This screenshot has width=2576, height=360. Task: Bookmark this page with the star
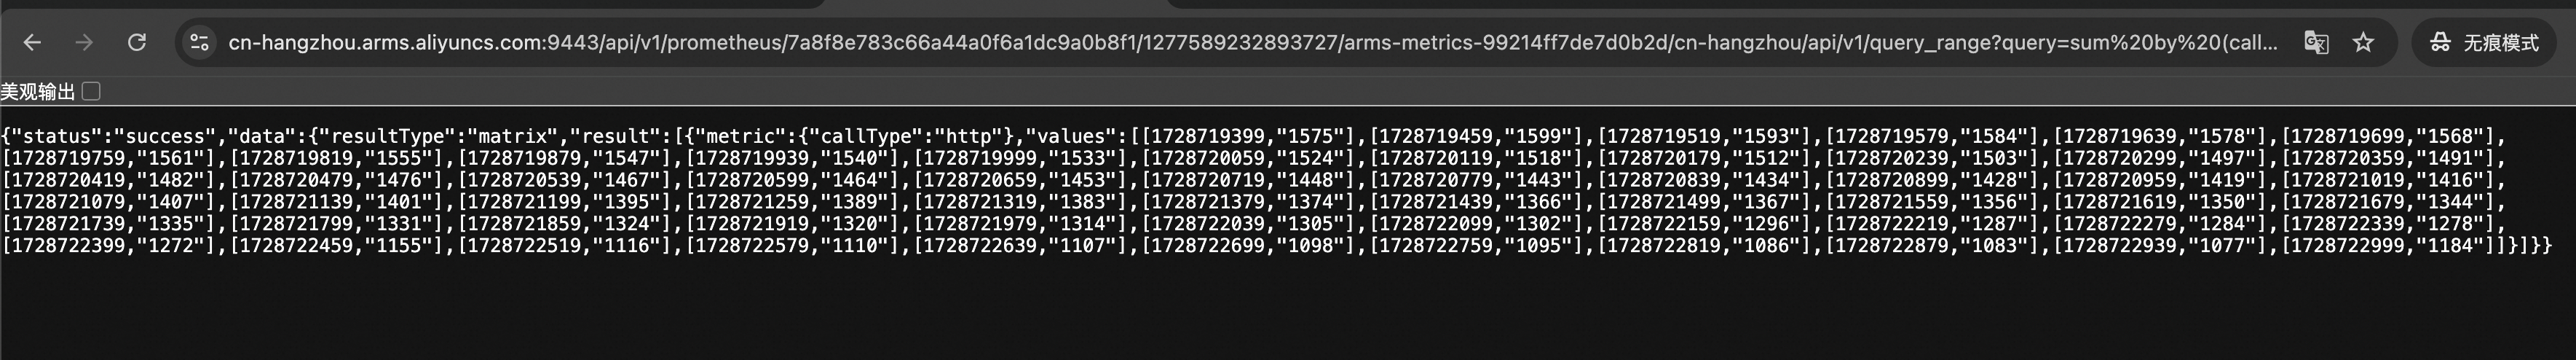2363,42
